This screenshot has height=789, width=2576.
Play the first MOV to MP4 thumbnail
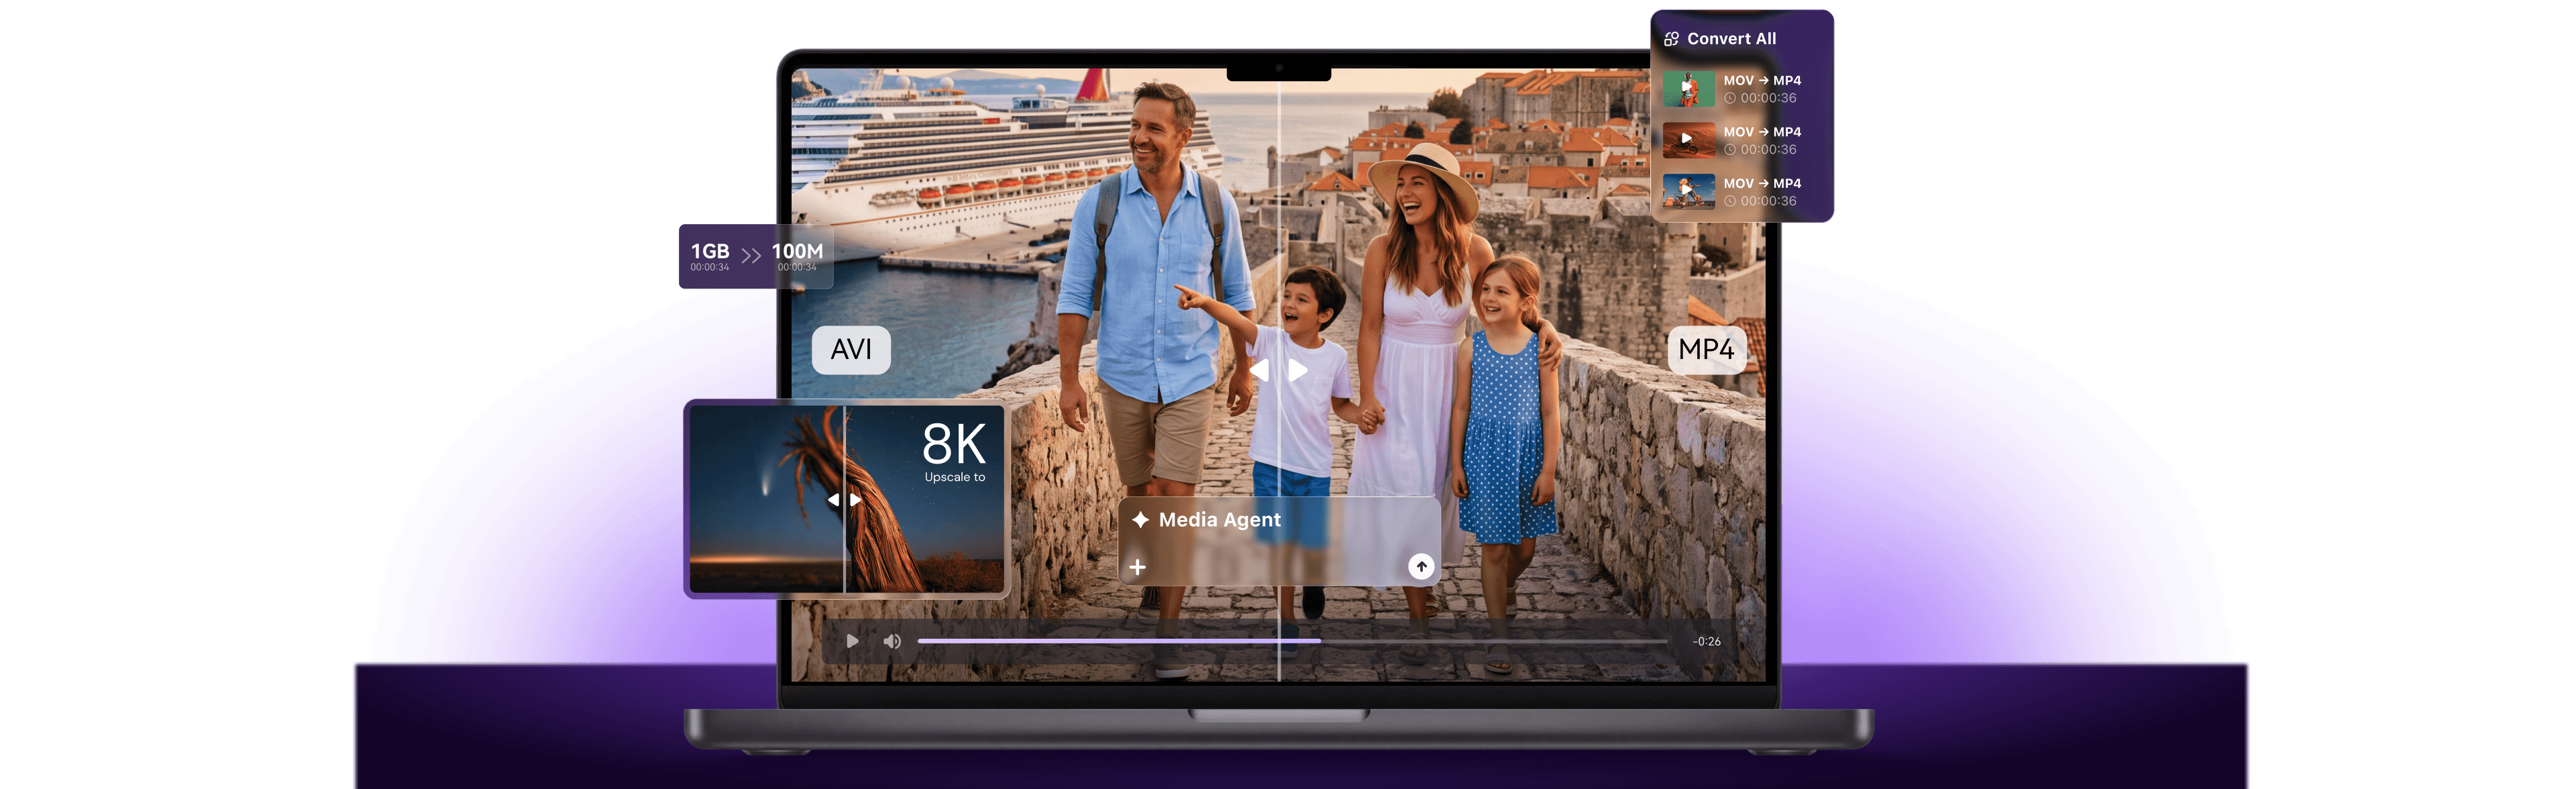[1688, 88]
